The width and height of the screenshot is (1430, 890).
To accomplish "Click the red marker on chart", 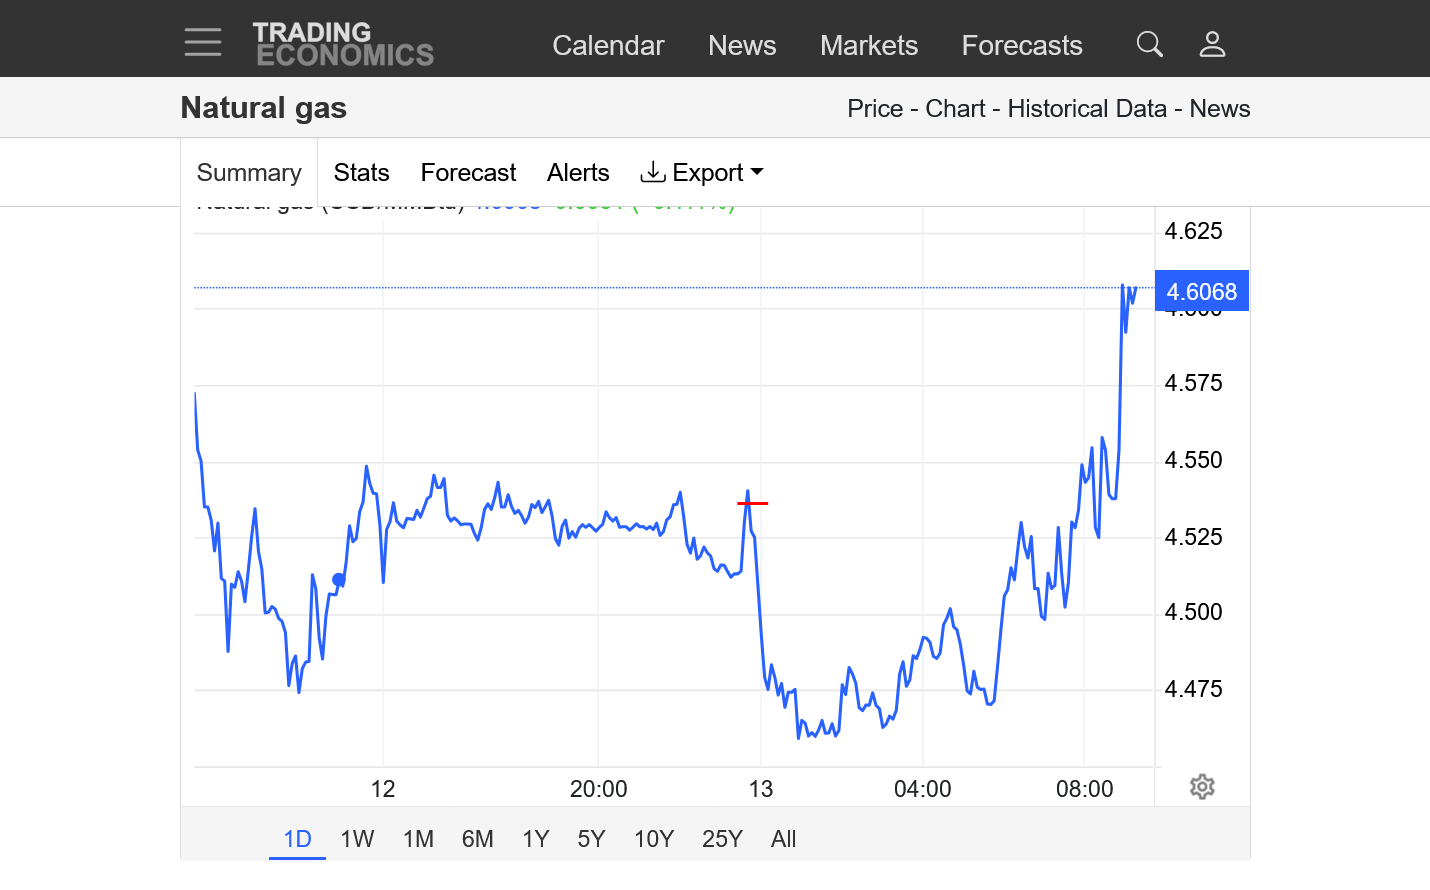I will (x=753, y=503).
